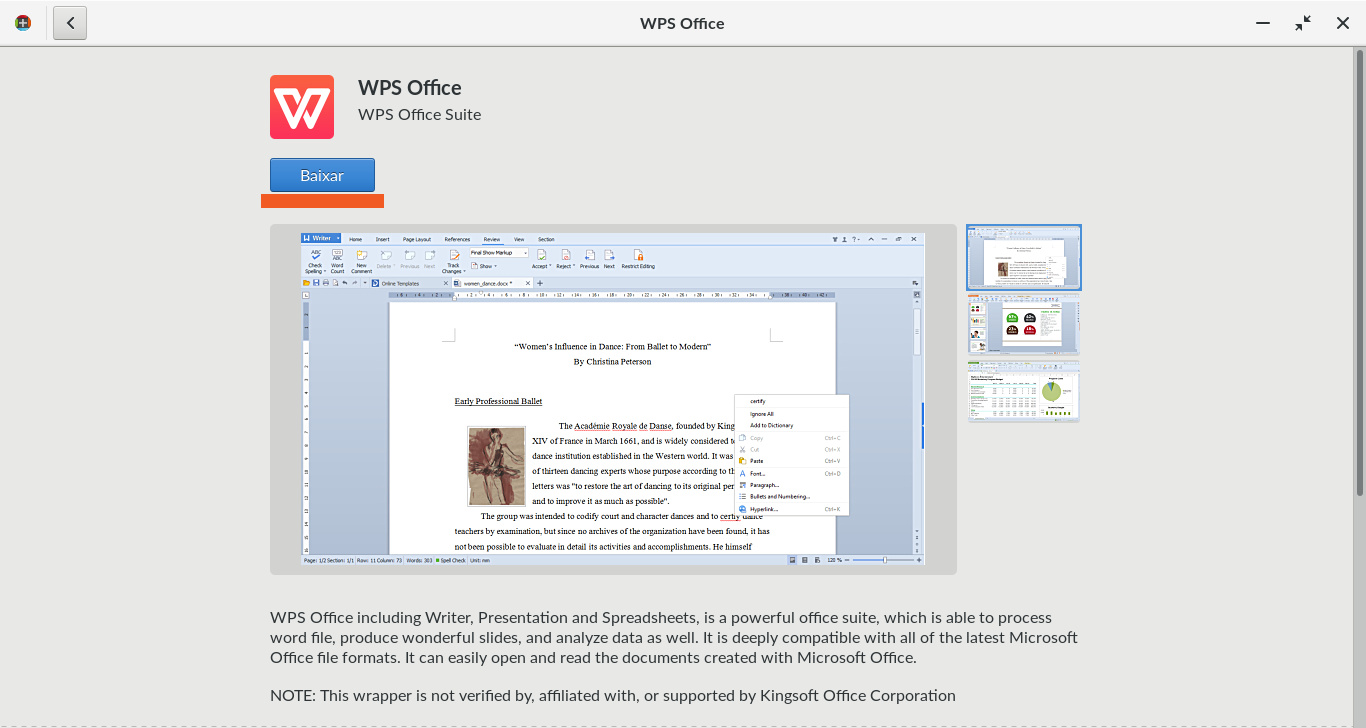This screenshot has width=1366, height=728.
Task: Go back using the header back arrow
Action: [x=70, y=23]
